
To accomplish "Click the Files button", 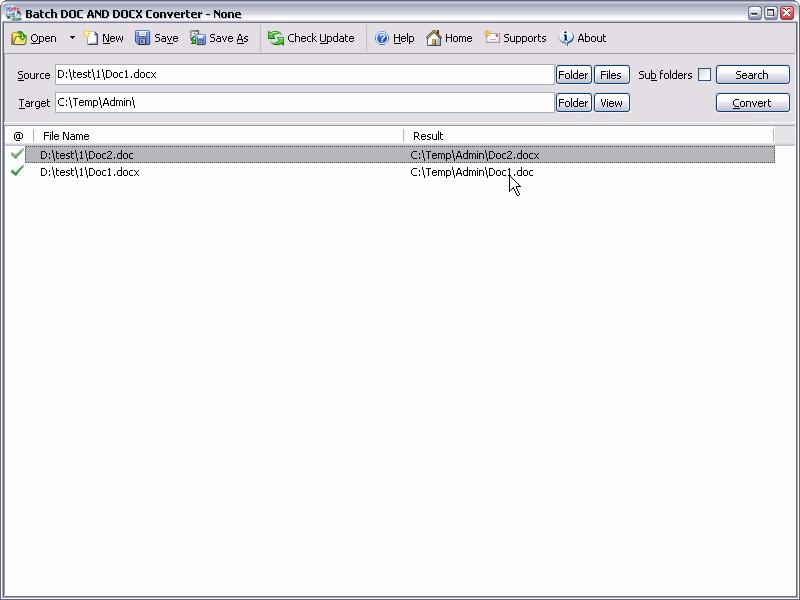I will tap(611, 74).
